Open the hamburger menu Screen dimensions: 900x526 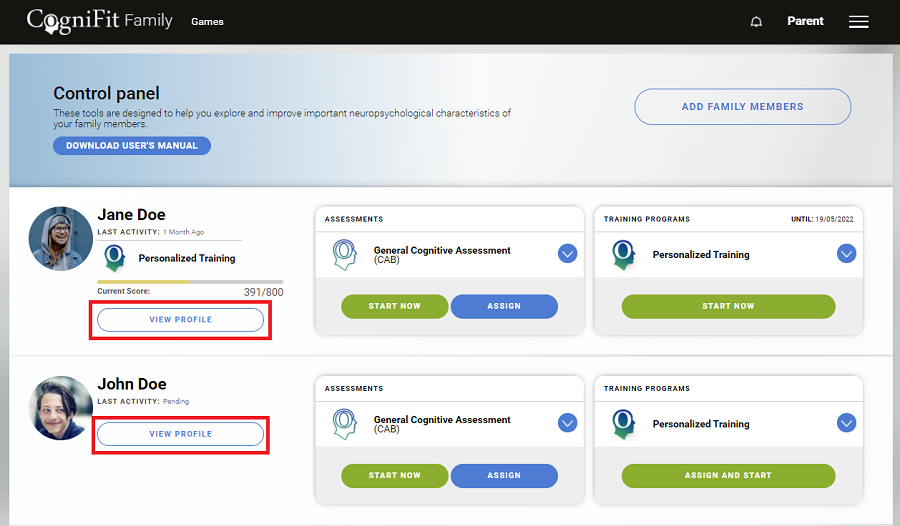(858, 22)
